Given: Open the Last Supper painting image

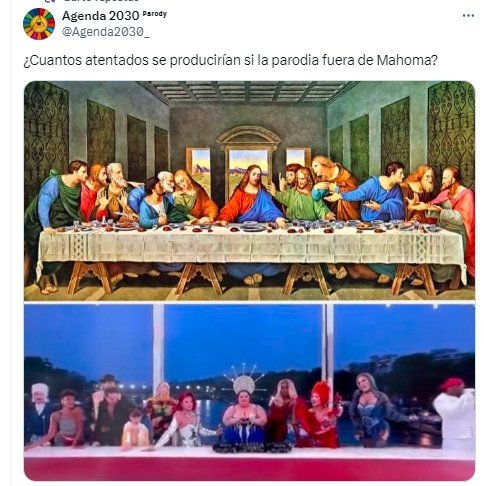Looking at the screenshot, I should (x=249, y=190).
